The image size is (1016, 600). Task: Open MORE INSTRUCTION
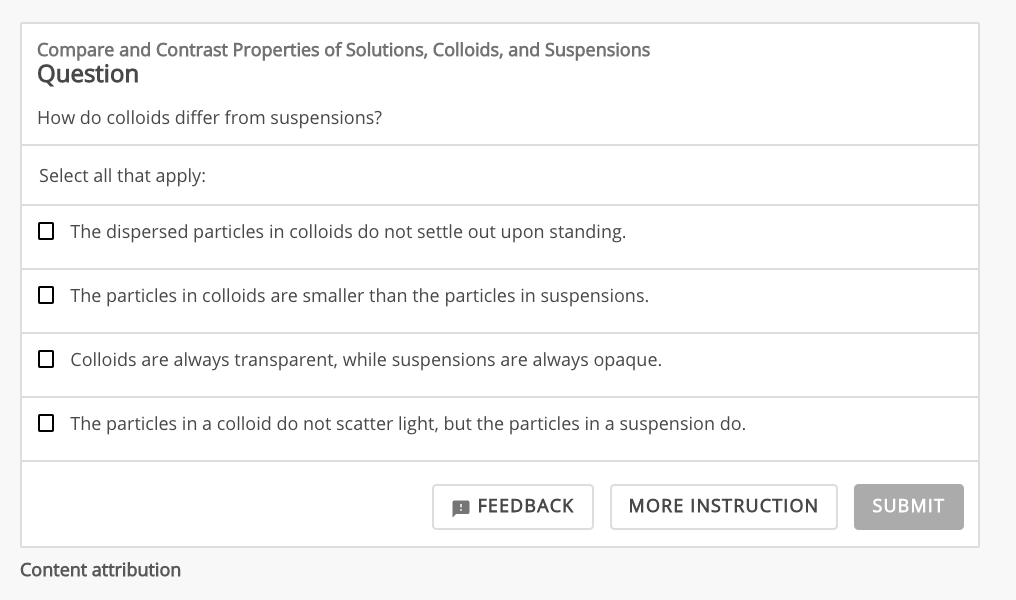(723, 506)
